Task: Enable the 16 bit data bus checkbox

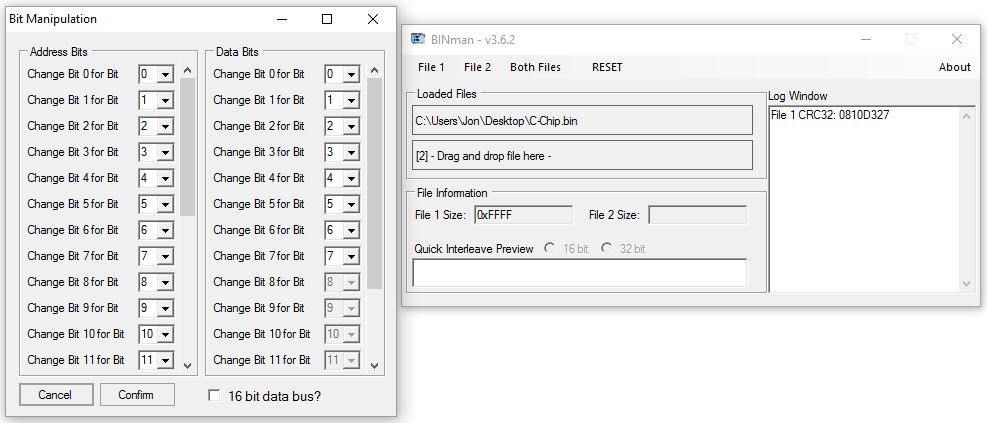Action: [x=214, y=395]
